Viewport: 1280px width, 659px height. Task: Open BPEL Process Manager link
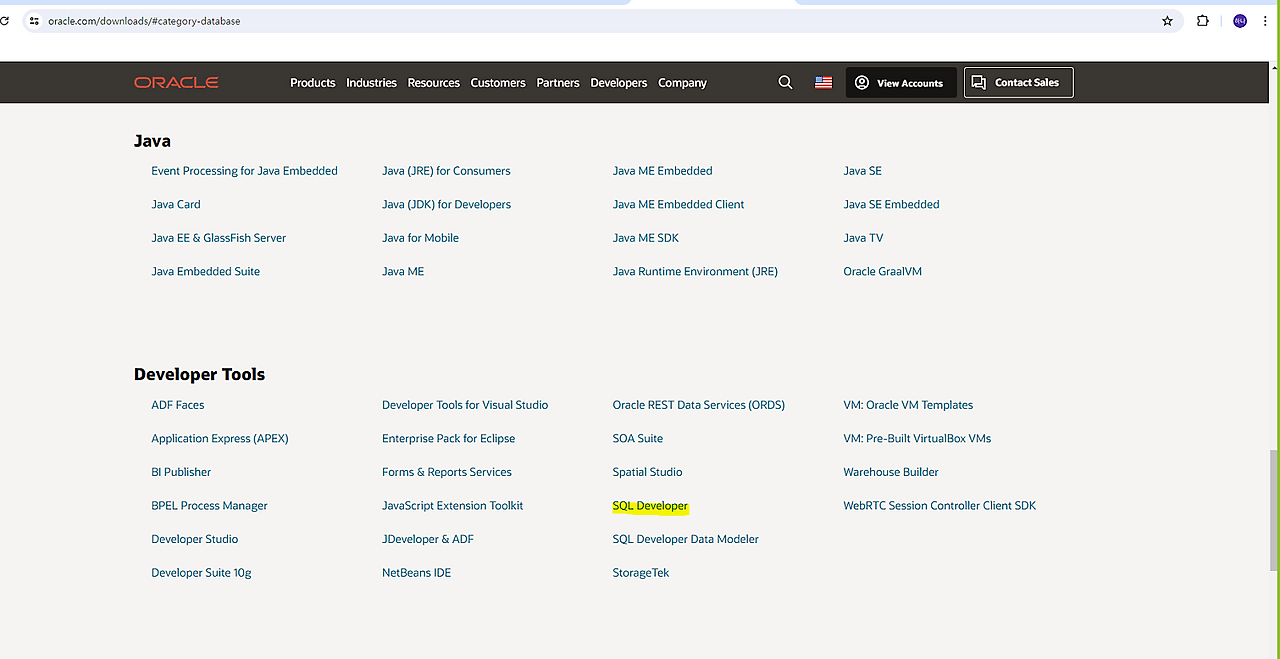209,506
